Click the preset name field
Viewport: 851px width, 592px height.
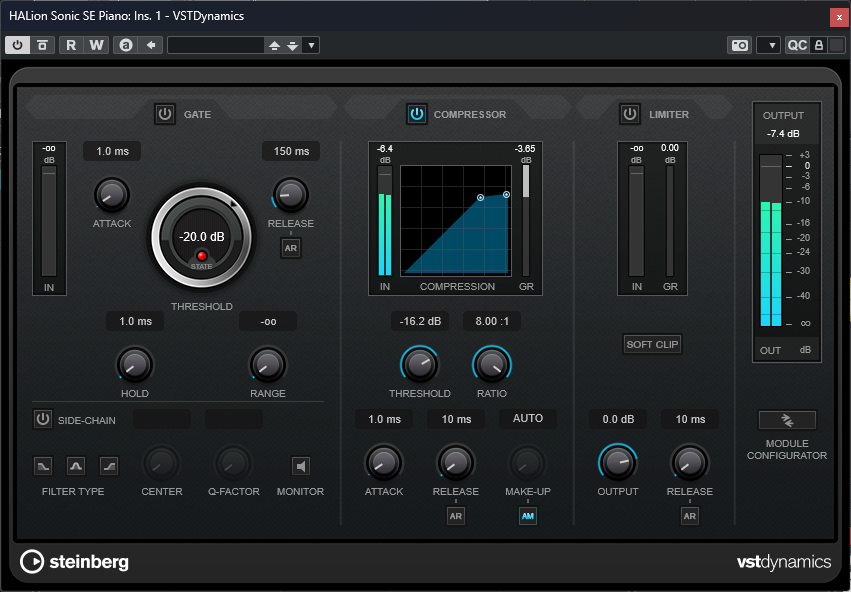[216, 45]
